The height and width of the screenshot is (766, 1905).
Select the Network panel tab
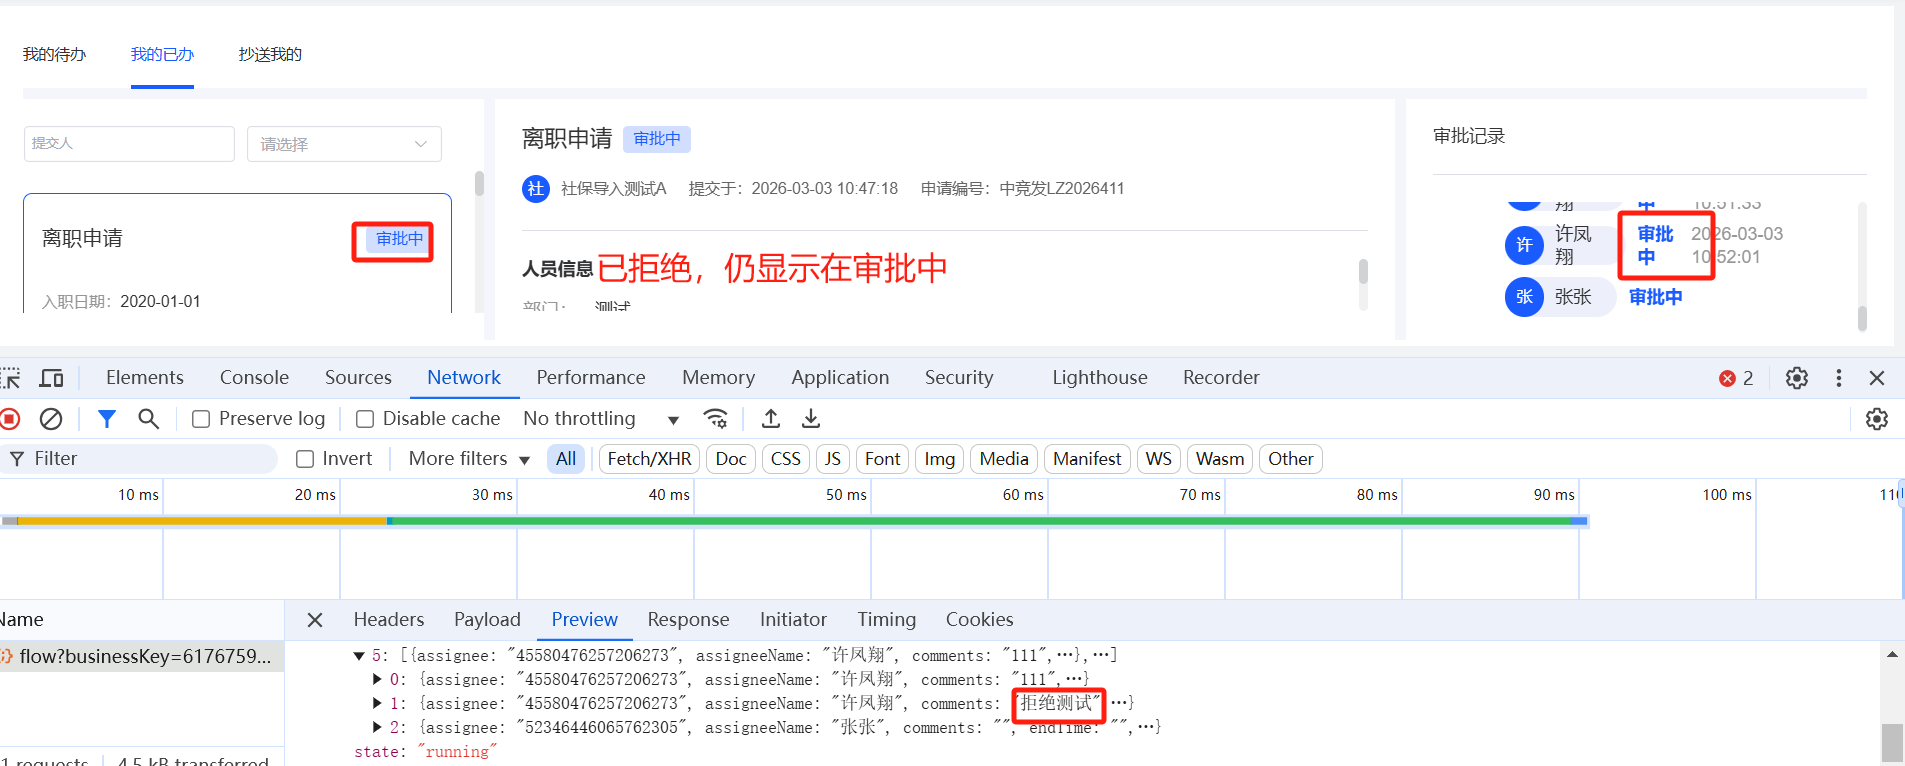pos(464,378)
